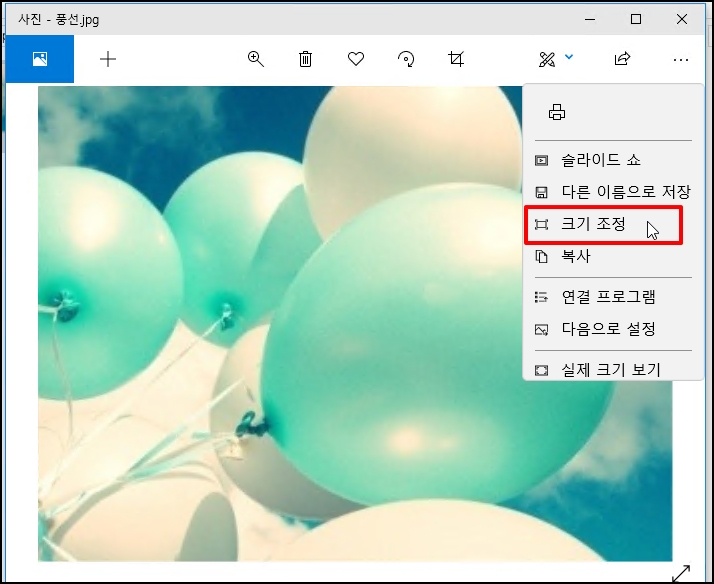Open 연결 프로그램 menu item
The height and width of the screenshot is (584, 714).
coord(613,297)
